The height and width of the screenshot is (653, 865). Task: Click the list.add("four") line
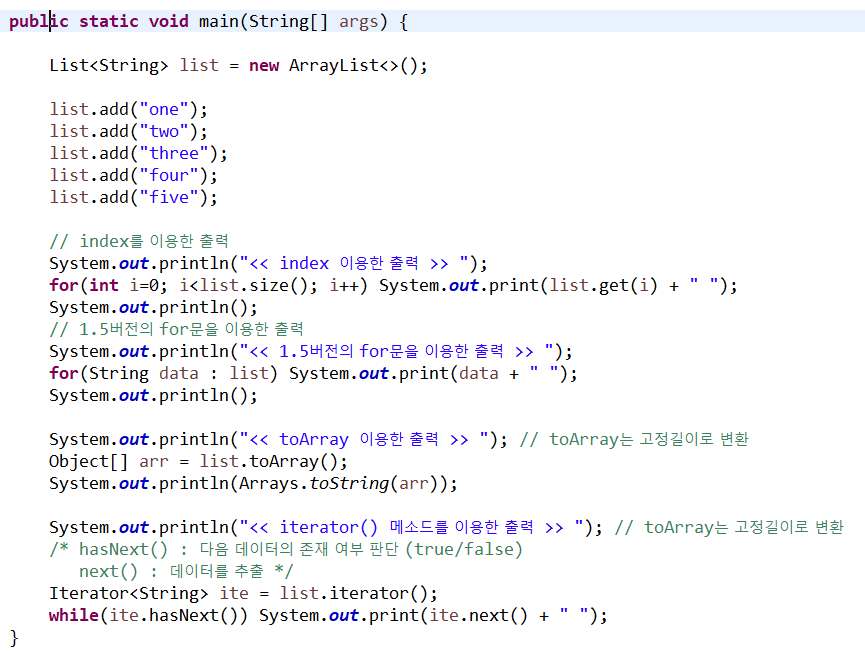pyautogui.click(x=134, y=175)
